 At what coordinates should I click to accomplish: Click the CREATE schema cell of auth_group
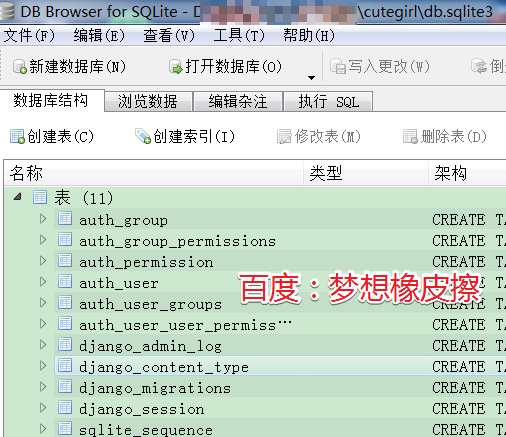[469, 220]
